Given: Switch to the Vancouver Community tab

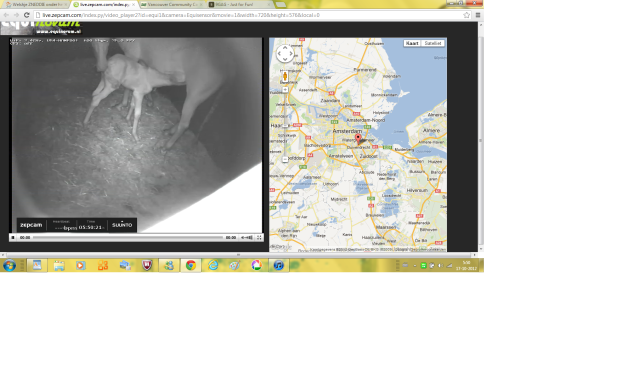Looking at the screenshot, I should click(172, 4).
